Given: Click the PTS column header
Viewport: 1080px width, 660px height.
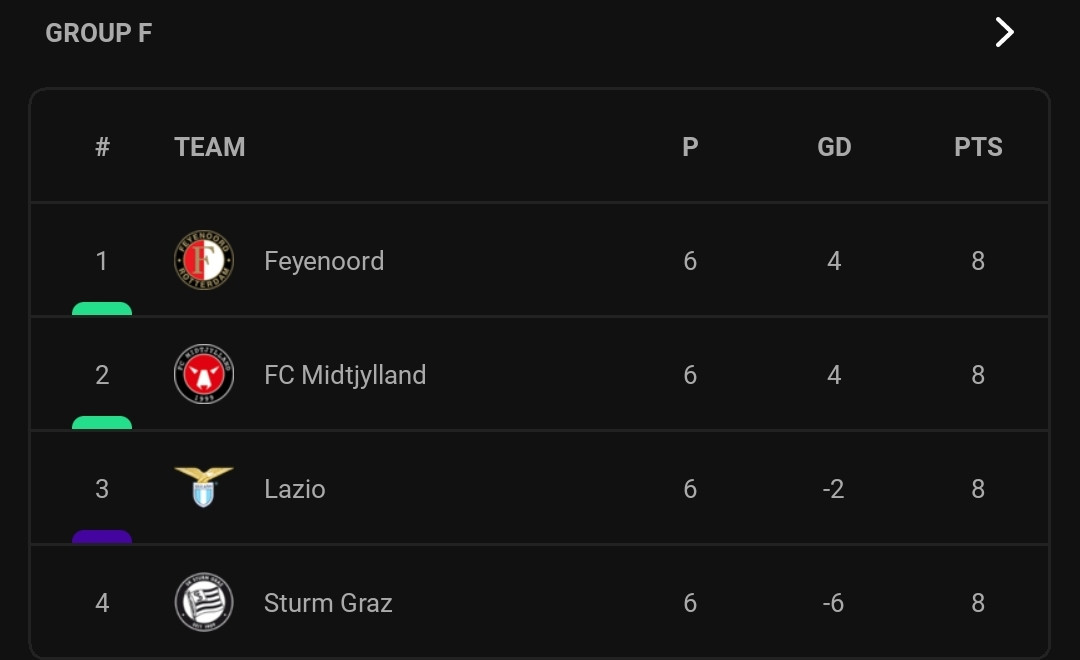Looking at the screenshot, I should pyautogui.click(x=978, y=147).
